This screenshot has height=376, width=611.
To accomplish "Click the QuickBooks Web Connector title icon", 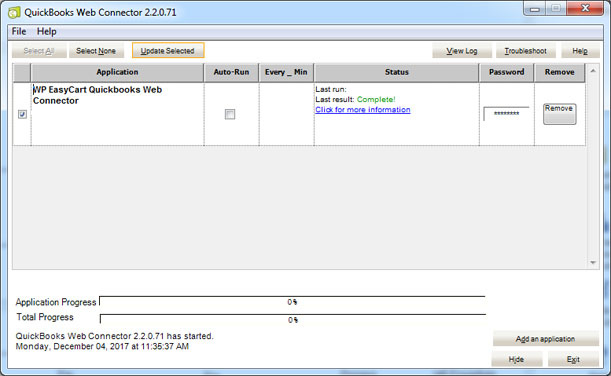I will (14, 12).
